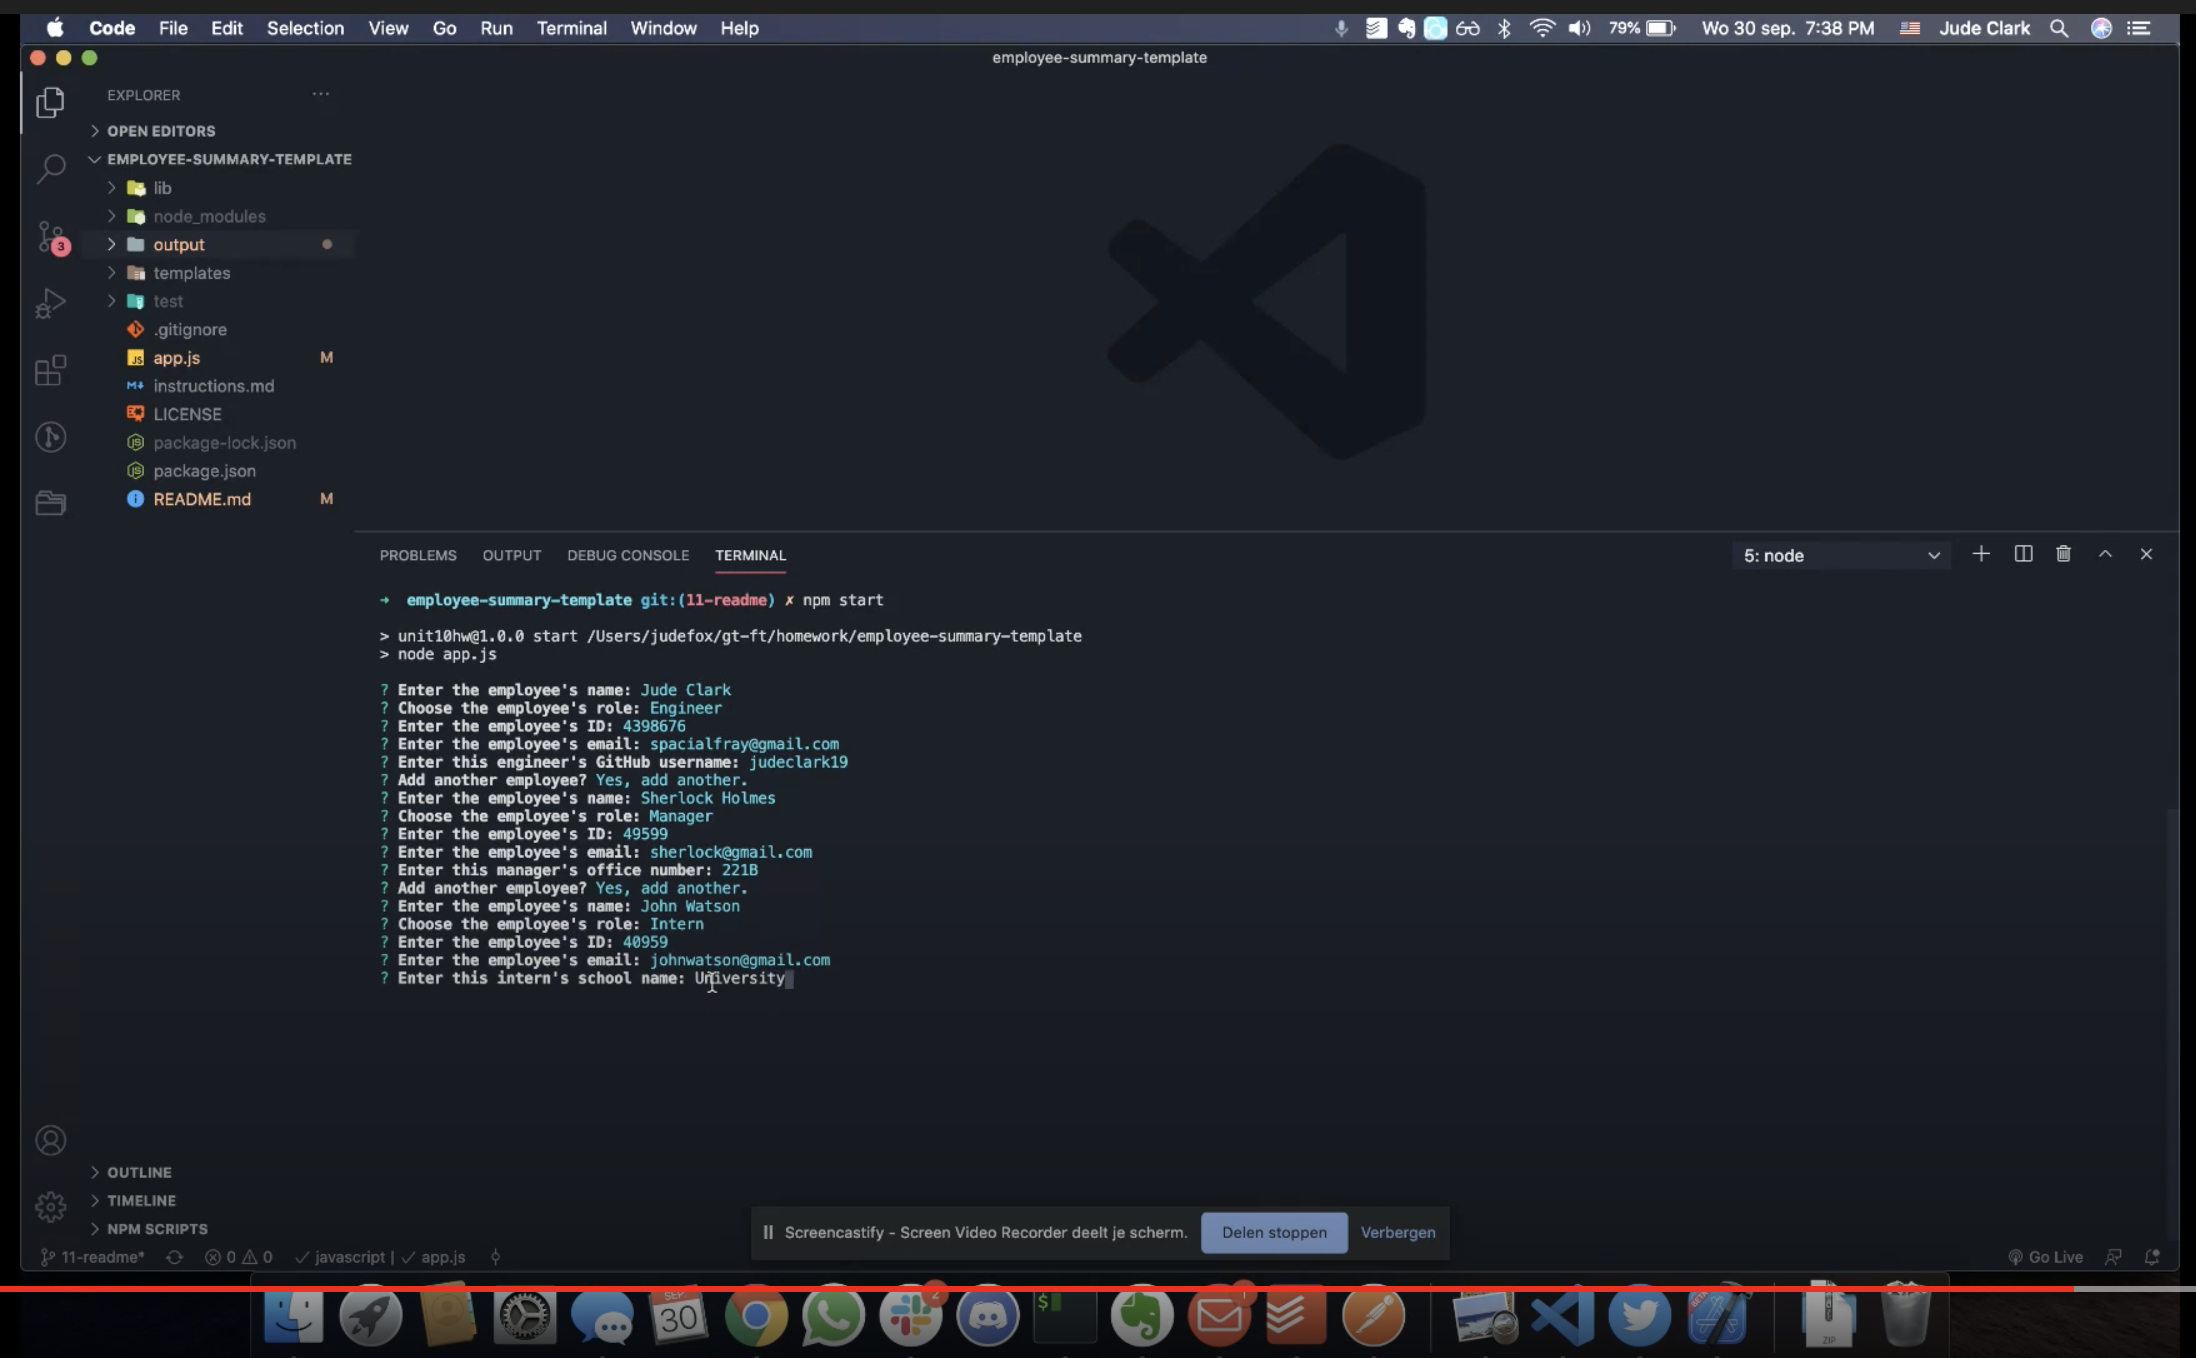The image size is (2196, 1358).
Task: Expand the OUTLINE section
Action: coord(139,1172)
